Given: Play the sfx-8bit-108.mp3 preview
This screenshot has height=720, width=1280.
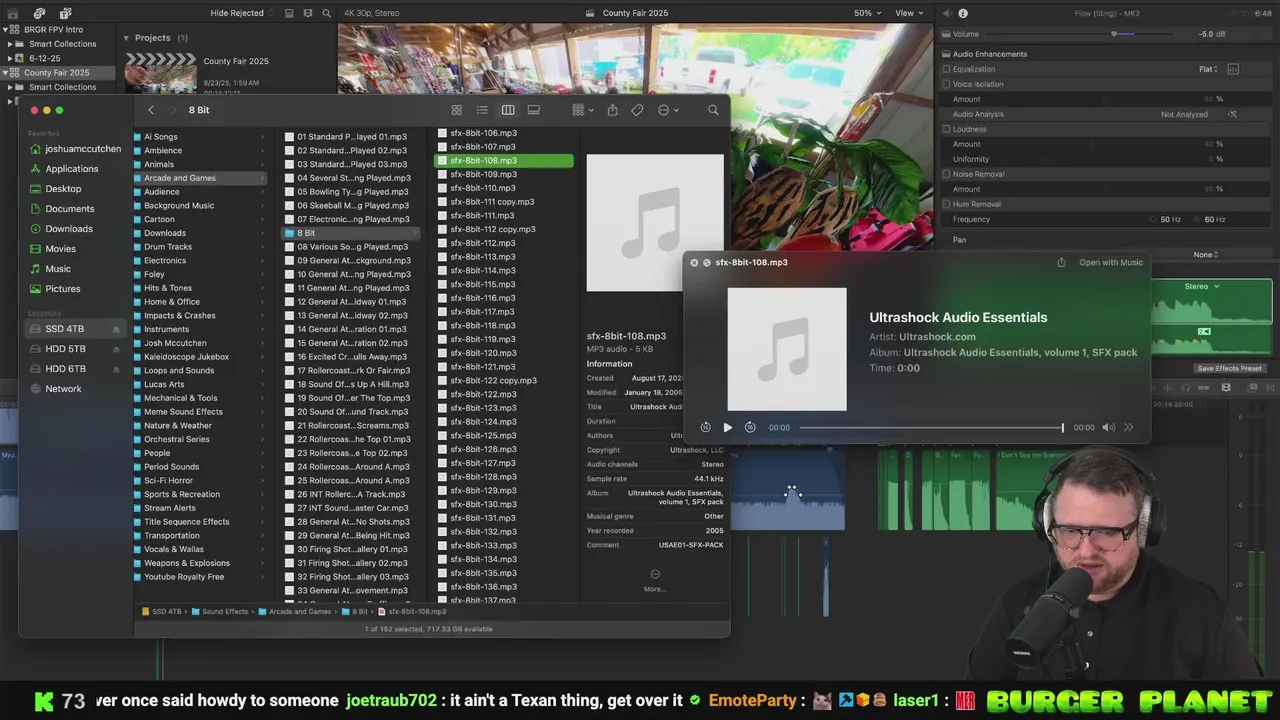Looking at the screenshot, I should (727, 427).
